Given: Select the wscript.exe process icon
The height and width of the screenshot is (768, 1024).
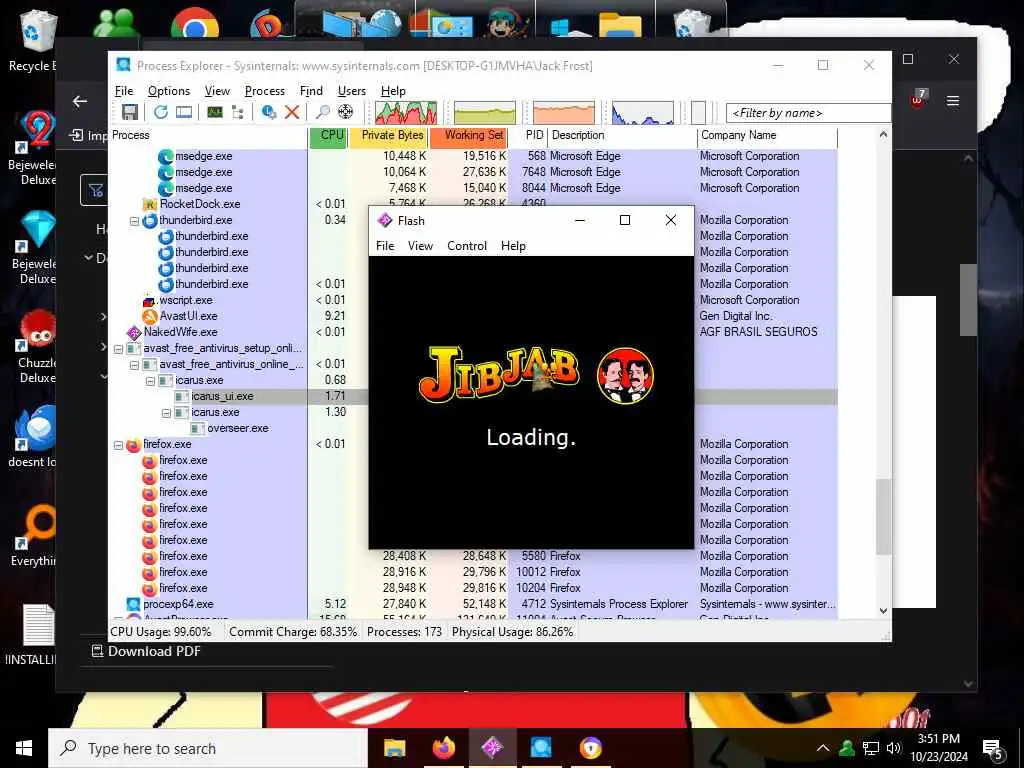Looking at the screenshot, I should click(150, 300).
